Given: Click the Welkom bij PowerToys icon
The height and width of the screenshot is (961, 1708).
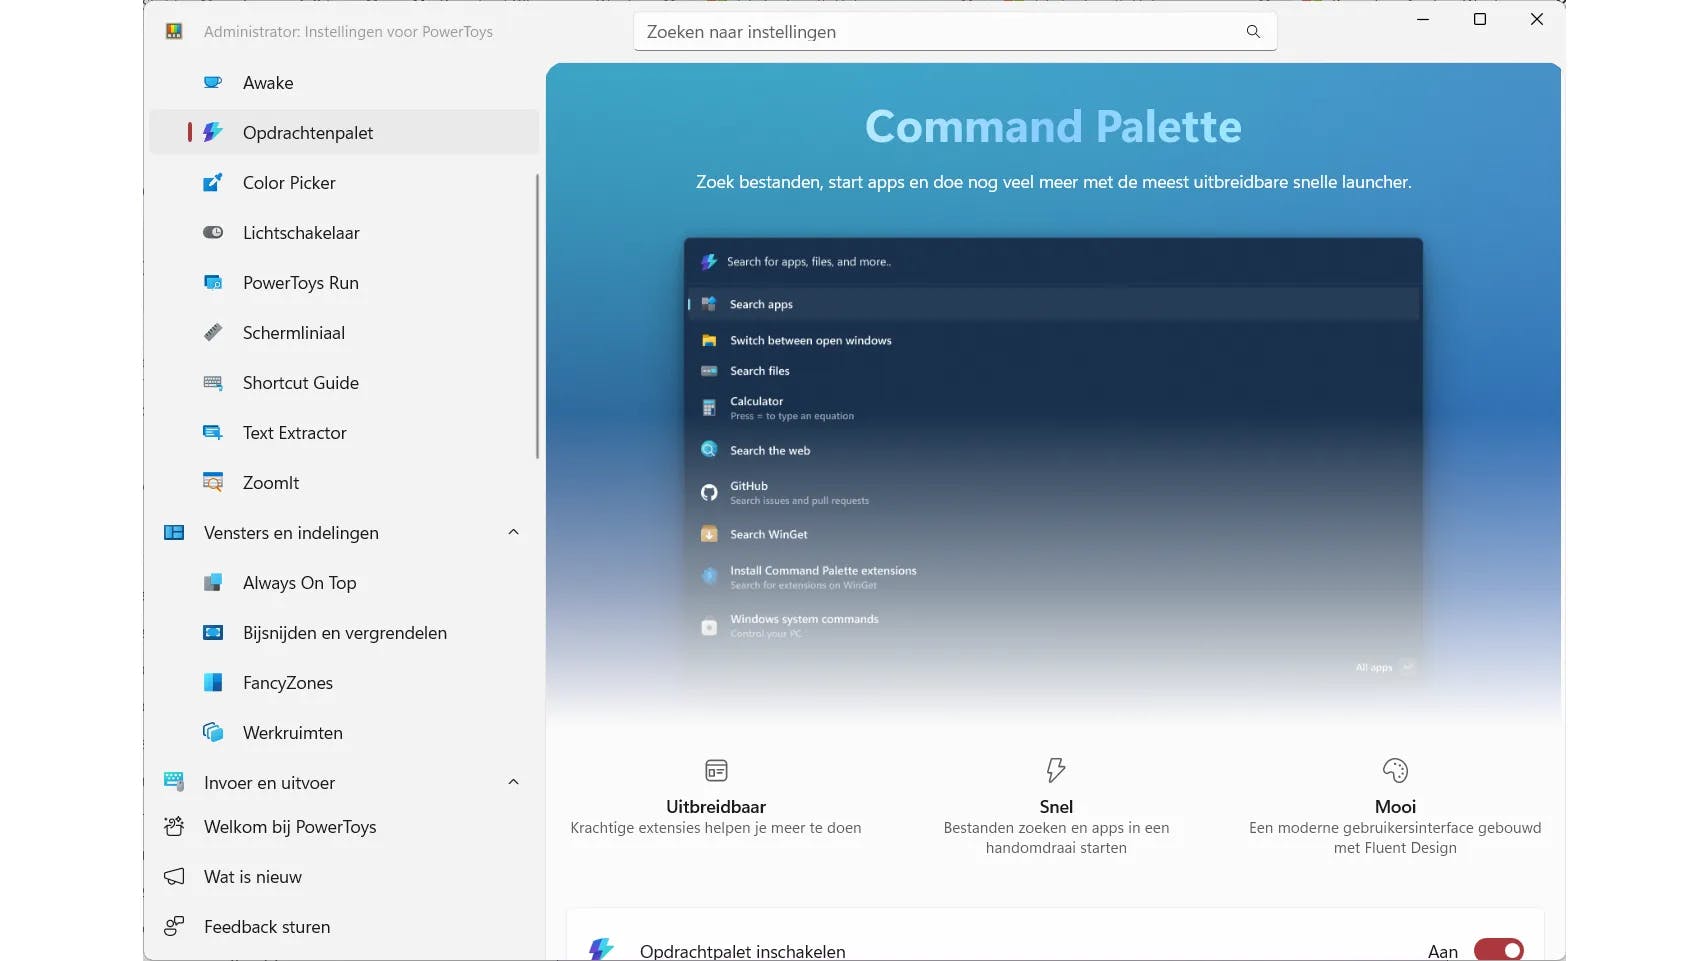Looking at the screenshot, I should click(x=174, y=827).
